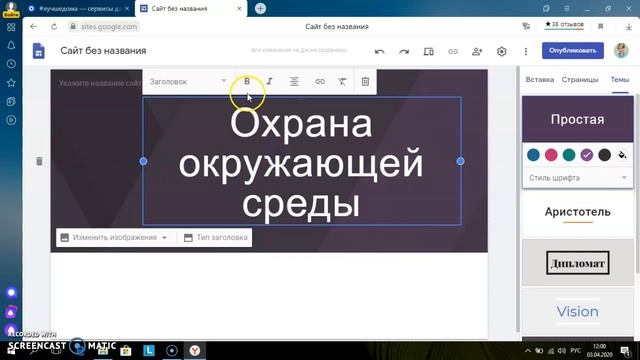The height and width of the screenshot is (360, 640).
Task: Select pink theme color
Action: (x=551, y=155)
